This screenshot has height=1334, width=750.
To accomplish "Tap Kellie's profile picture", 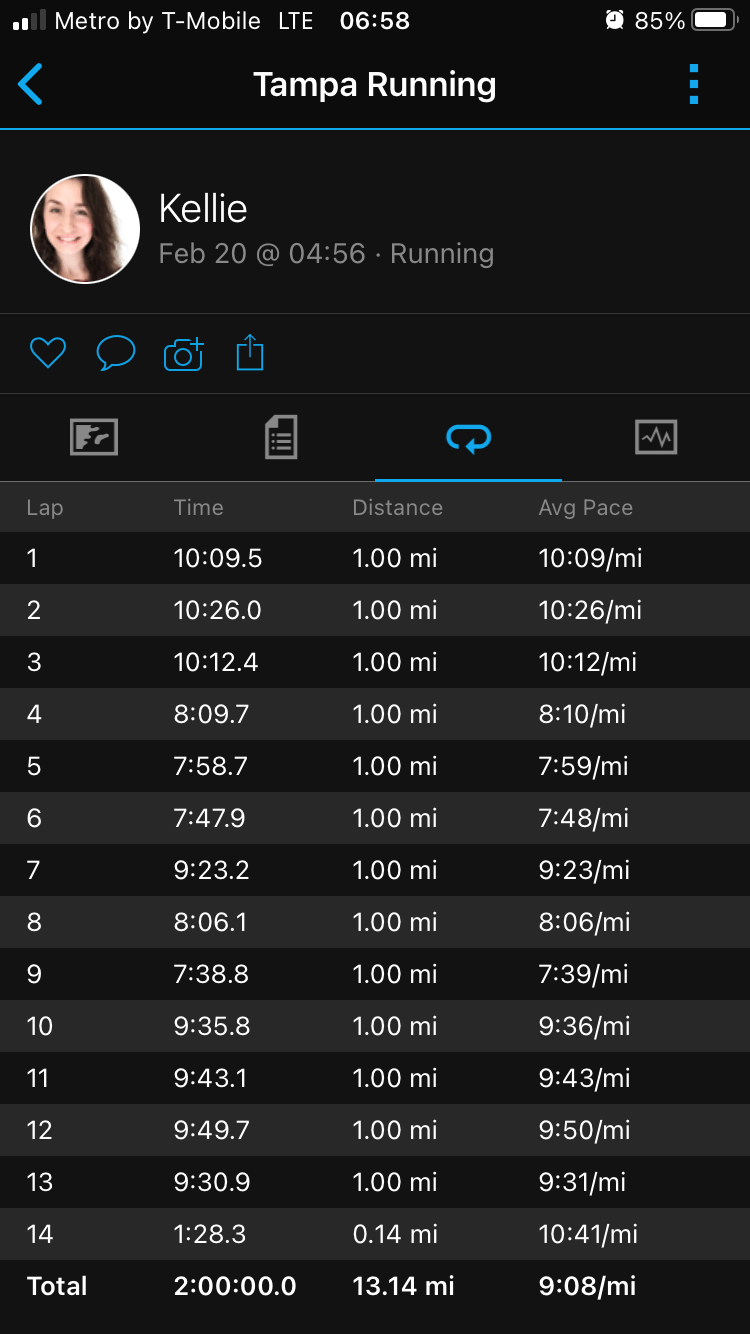I will pyautogui.click(x=85, y=229).
